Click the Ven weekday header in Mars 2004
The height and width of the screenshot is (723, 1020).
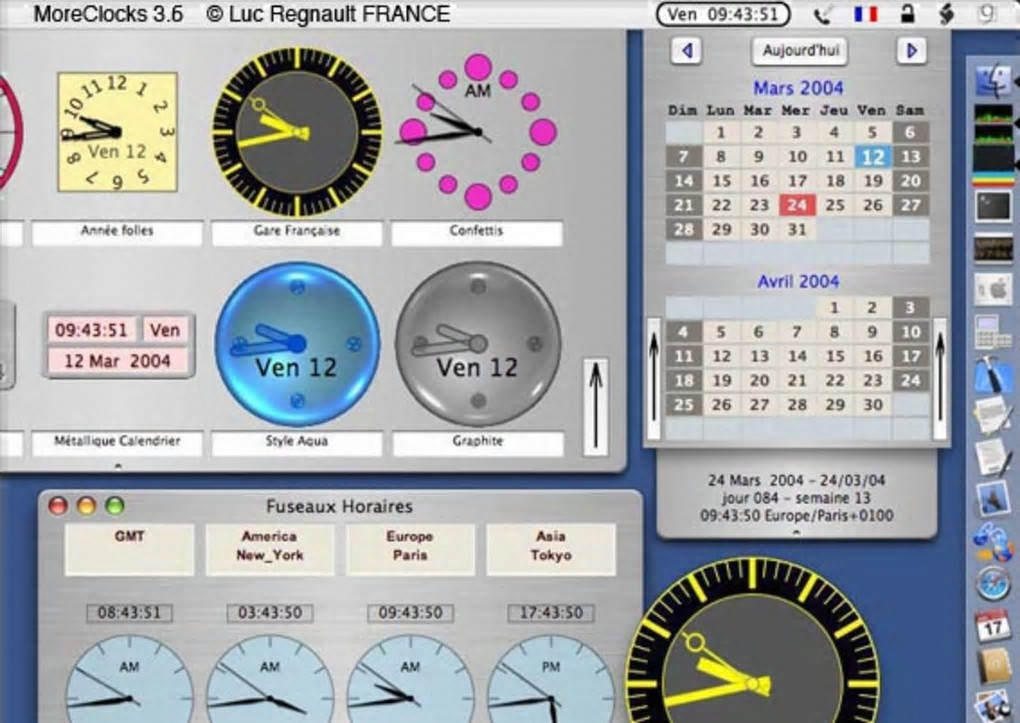tap(871, 111)
